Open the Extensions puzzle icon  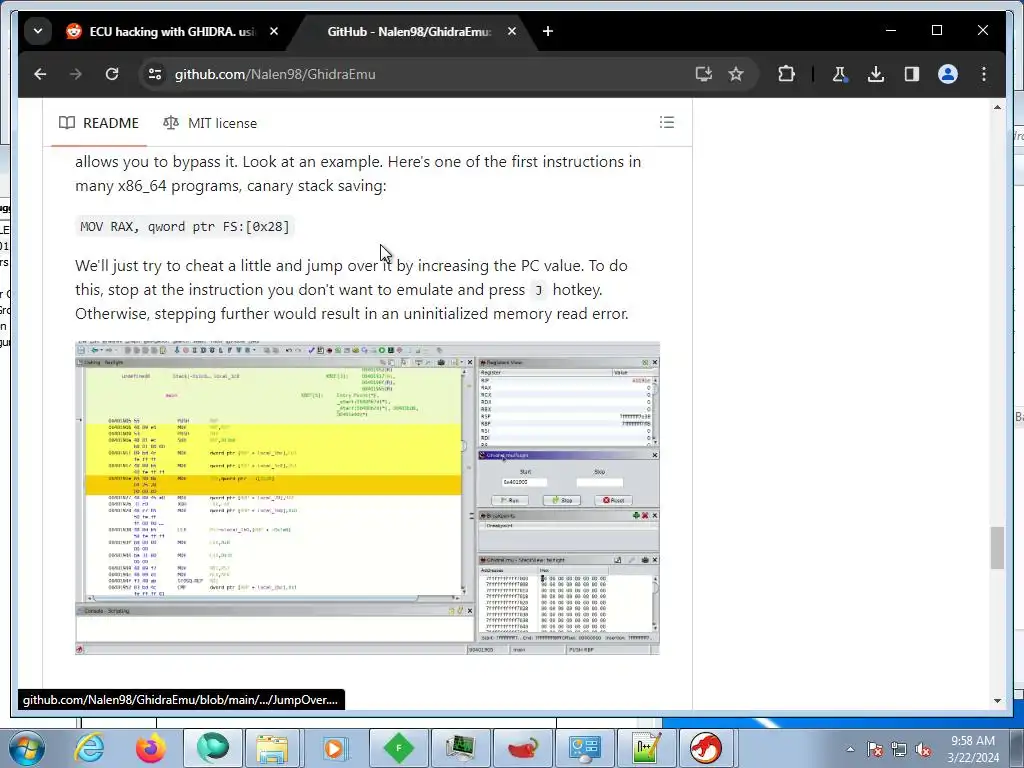point(786,74)
